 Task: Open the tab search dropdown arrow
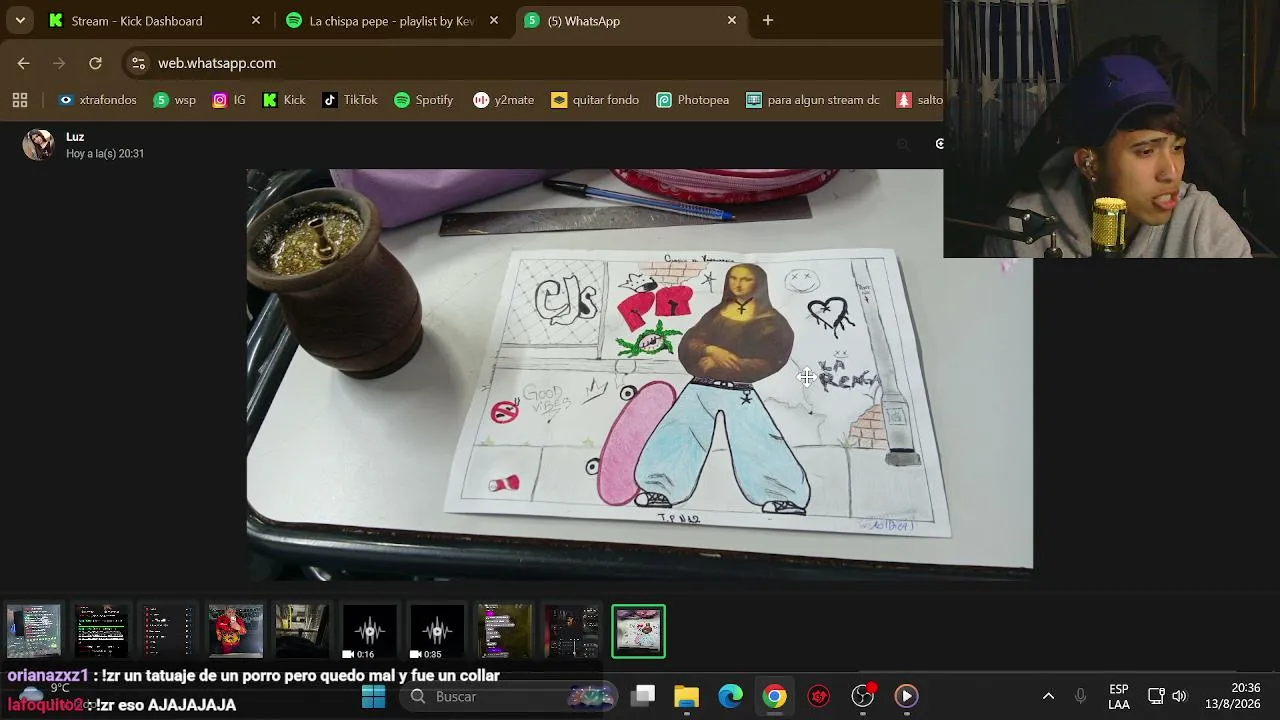[x=20, y=20]
